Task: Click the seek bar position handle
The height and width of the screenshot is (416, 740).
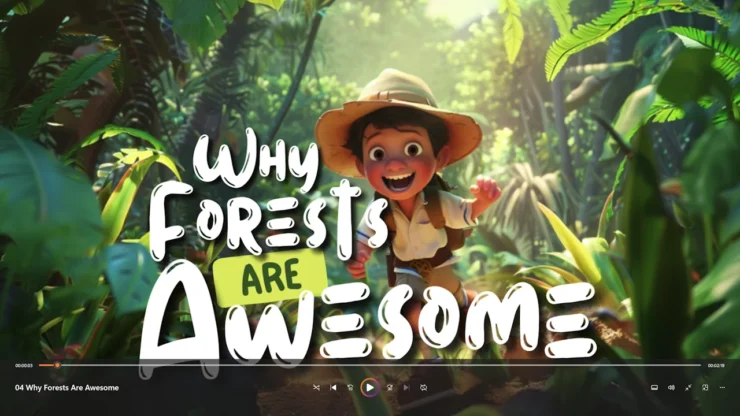Action: 57,366
